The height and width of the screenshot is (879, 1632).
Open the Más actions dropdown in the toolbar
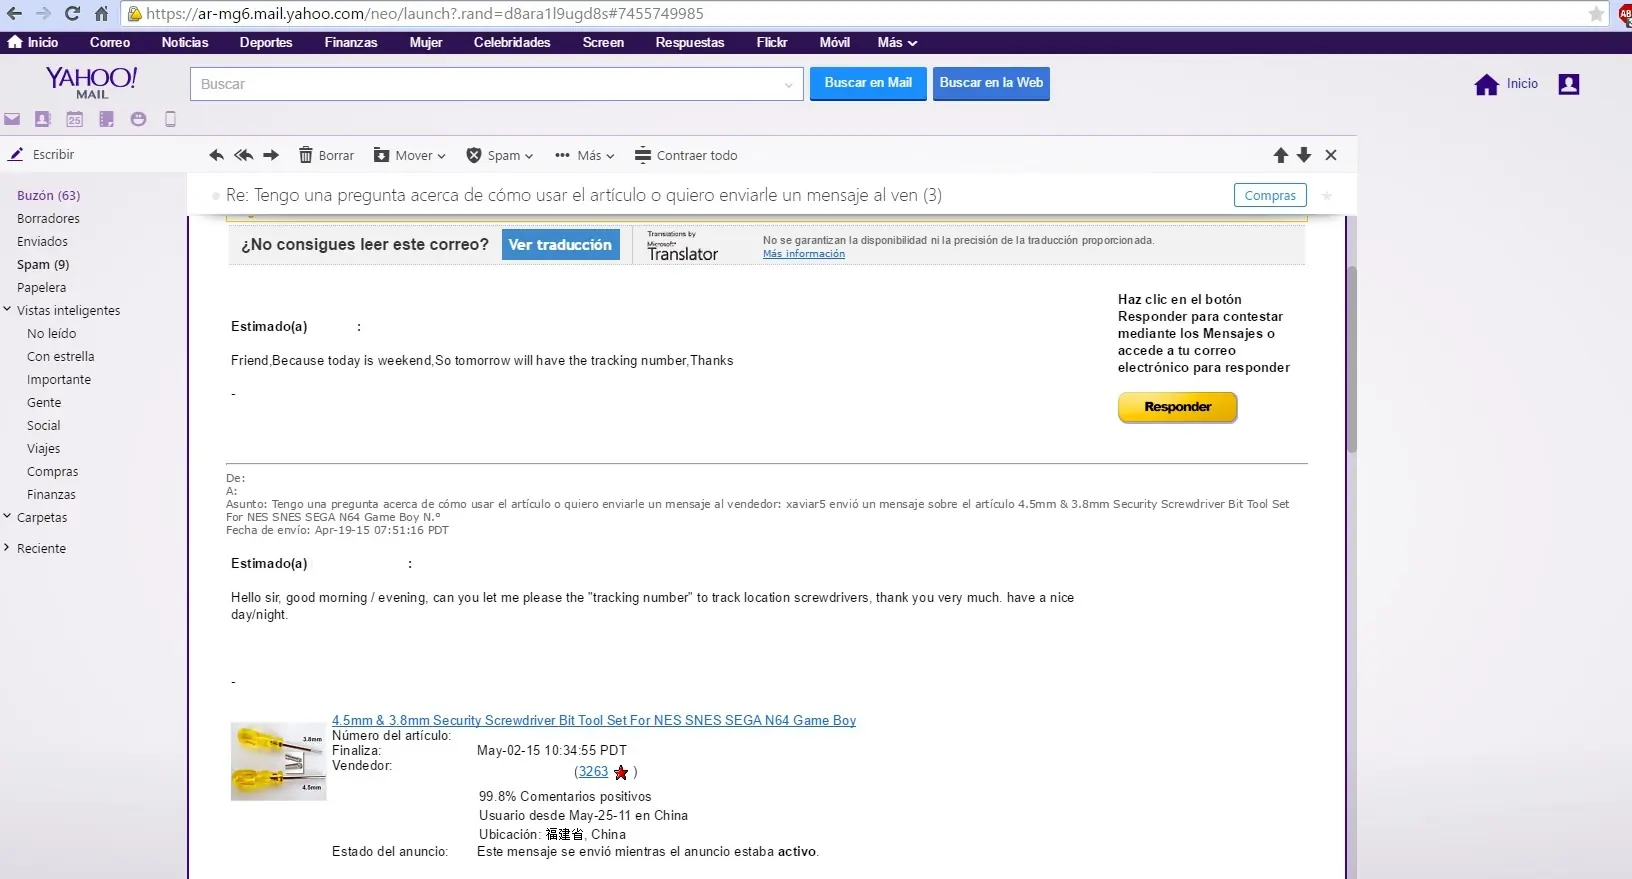tap(585, 155)
